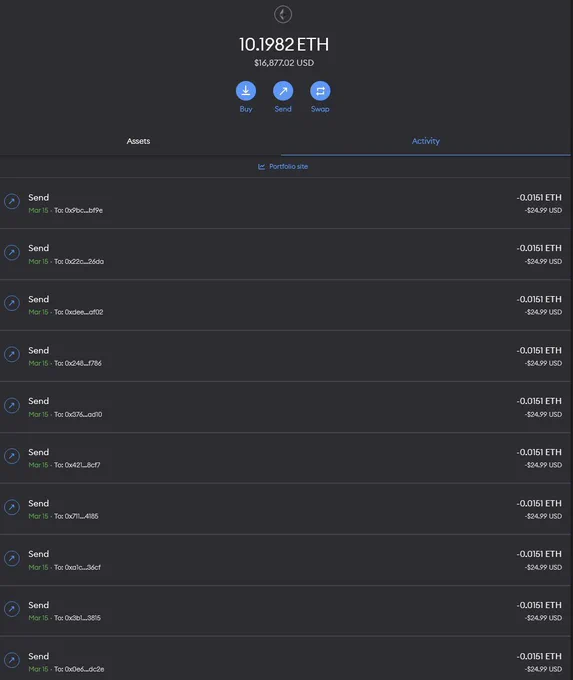Click -$24.99 USD value in 0x376...ad10 row
573x680 pixels.
pyautogui.click(x=543, y=415)
